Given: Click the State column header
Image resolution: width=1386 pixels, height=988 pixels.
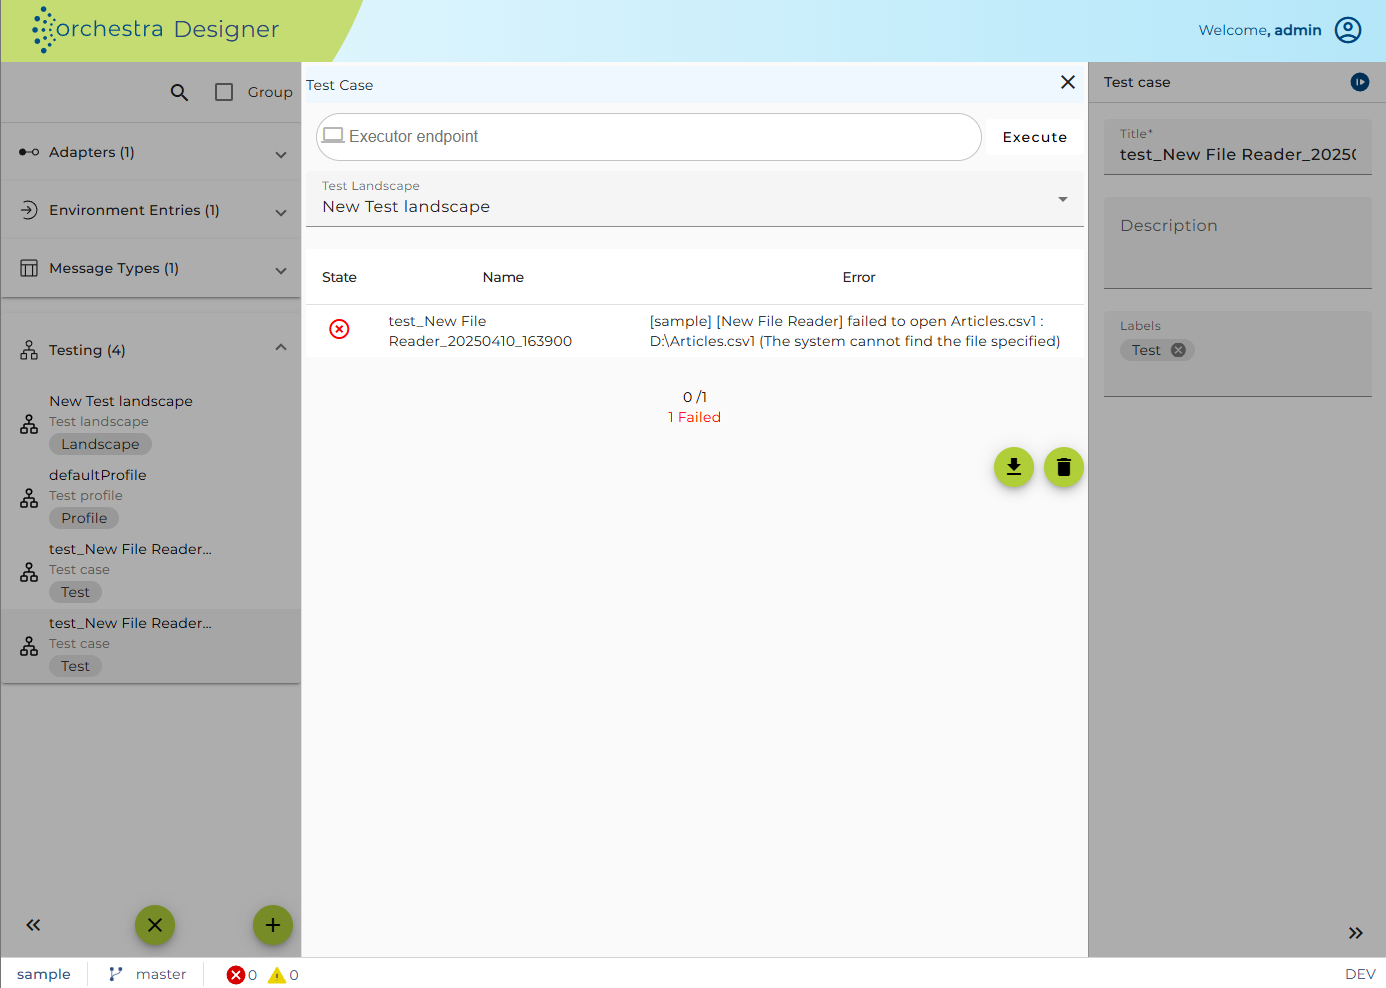Looking at the screenshot, I should (x=339, y=277).
